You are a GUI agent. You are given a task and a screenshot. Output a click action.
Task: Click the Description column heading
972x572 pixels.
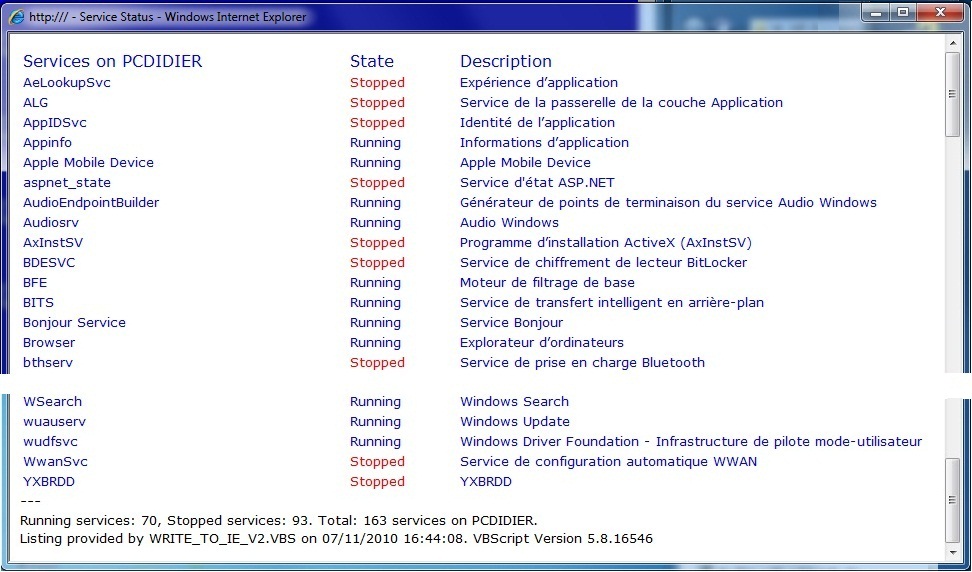click(505, 61)
